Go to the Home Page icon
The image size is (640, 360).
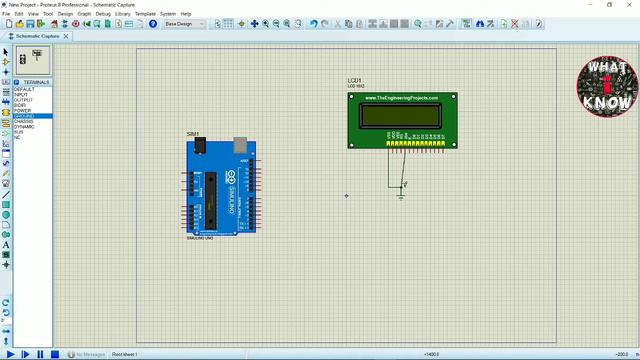[x=54, y=24]
